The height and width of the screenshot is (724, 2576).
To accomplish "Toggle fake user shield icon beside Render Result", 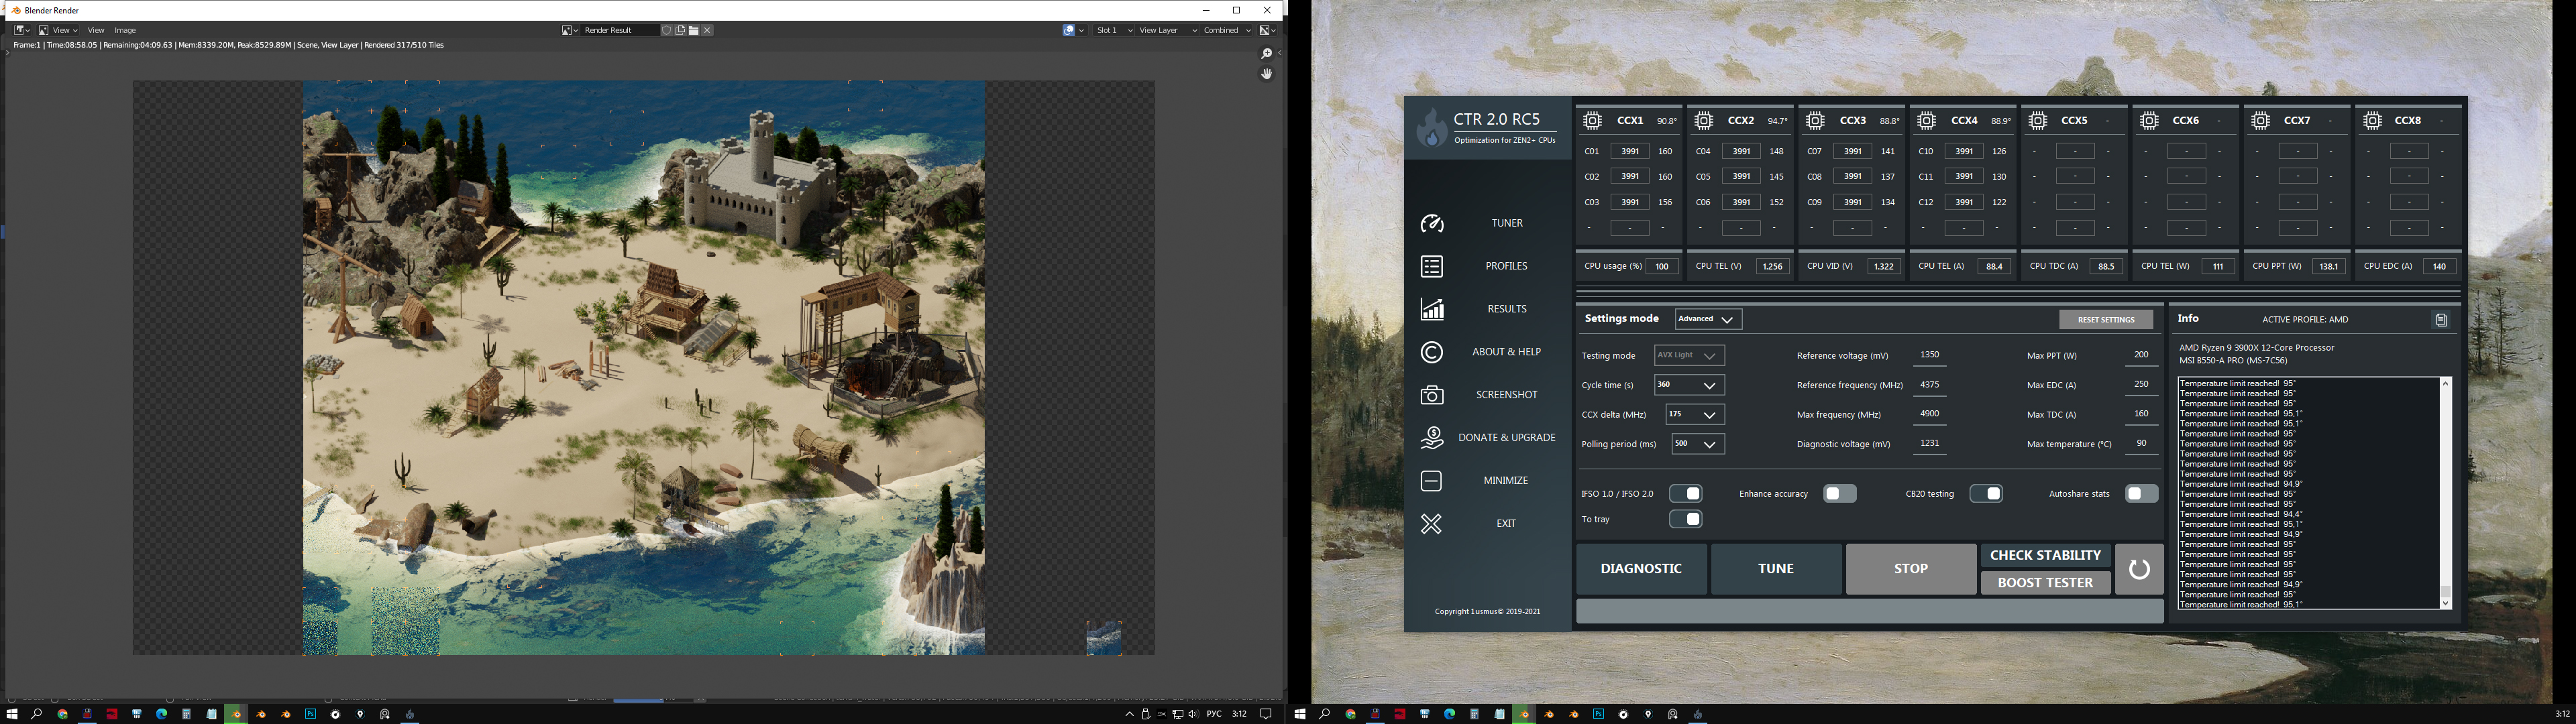I will tap(667, 30).
